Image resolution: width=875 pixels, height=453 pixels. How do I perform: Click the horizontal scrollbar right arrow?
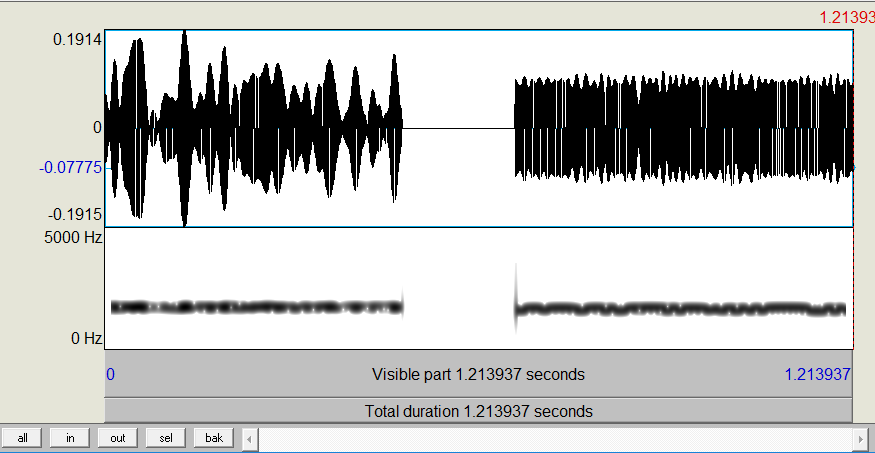860,438
